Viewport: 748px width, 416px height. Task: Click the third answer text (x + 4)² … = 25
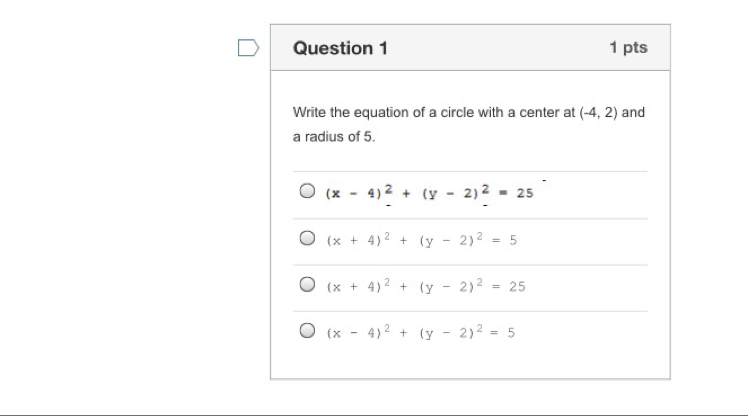(426, 285)
